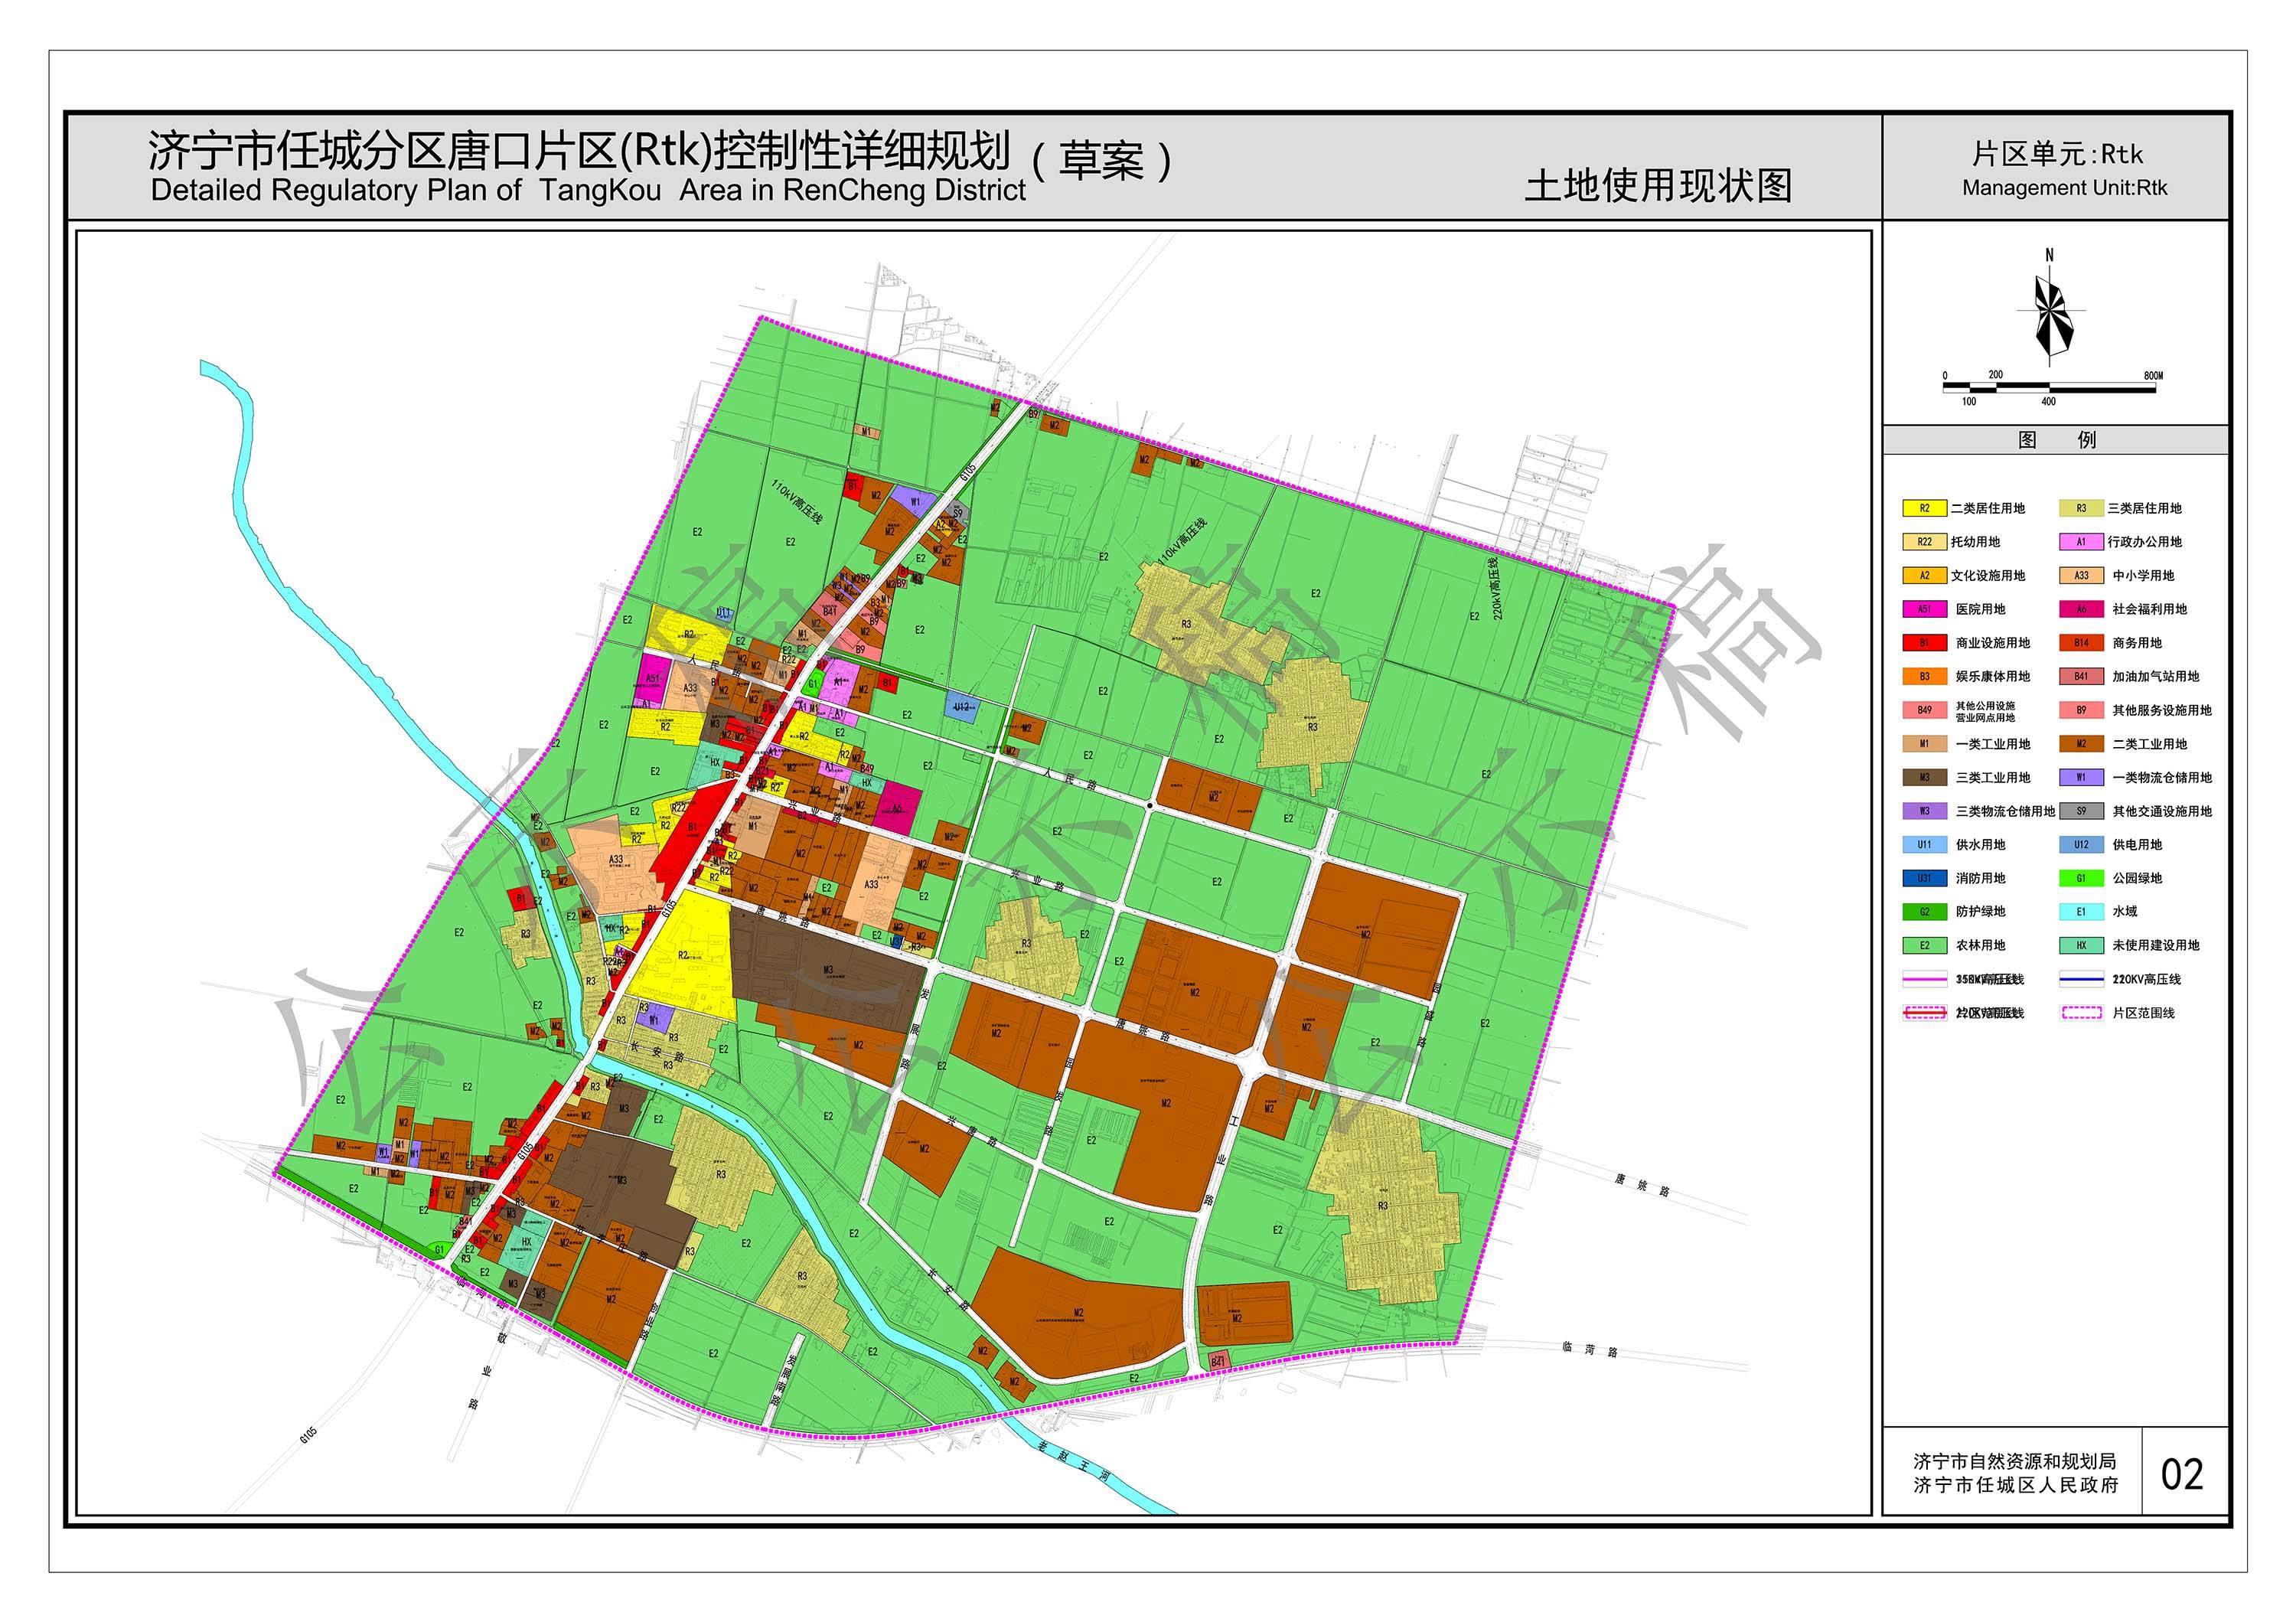Click the legend label 农林用地
This screenshot has height=1622, width=2296.
coord(1980,945)
